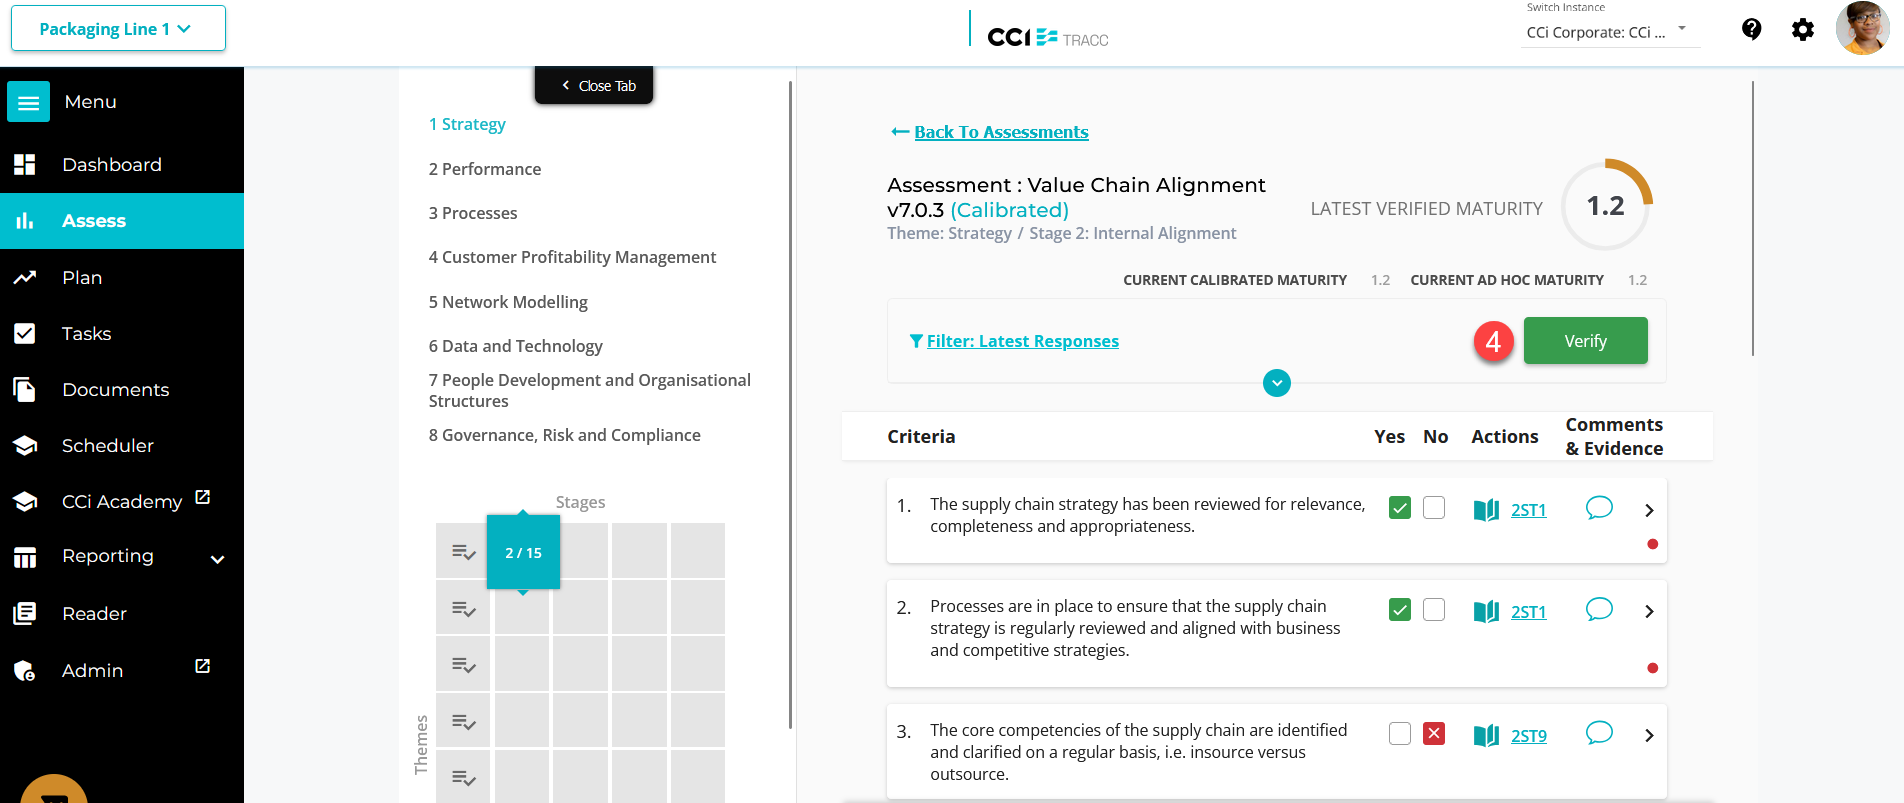Screen dimensions: 1904x803
Task: Open the help question mark icon
Action: click(1751, 29)
